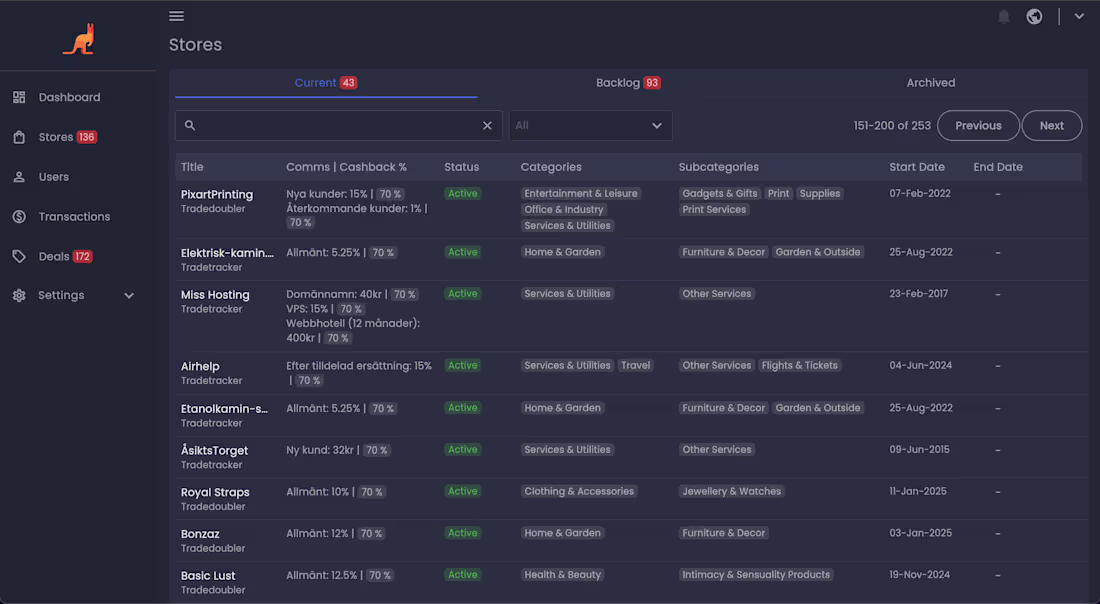Click the search magnifier icon

click(190, 125)
